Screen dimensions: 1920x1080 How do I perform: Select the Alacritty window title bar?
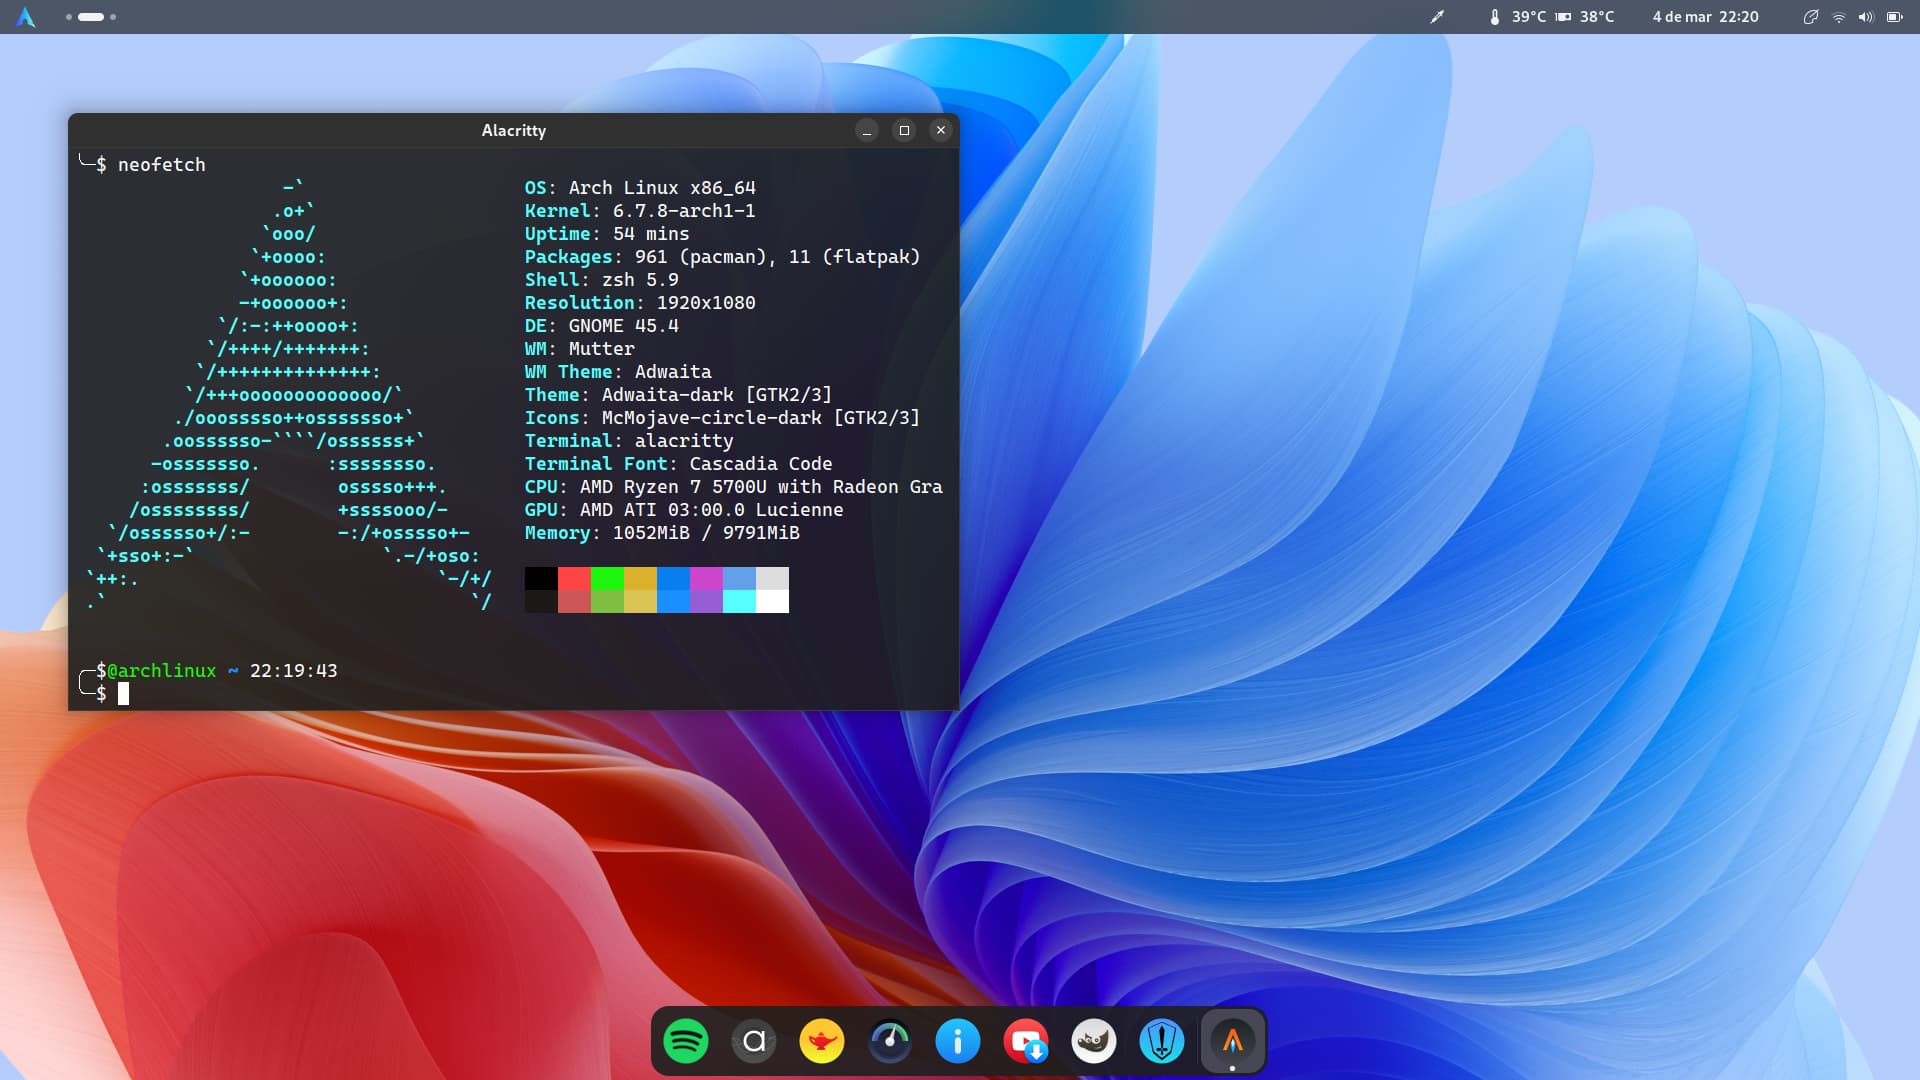point(512,130)
